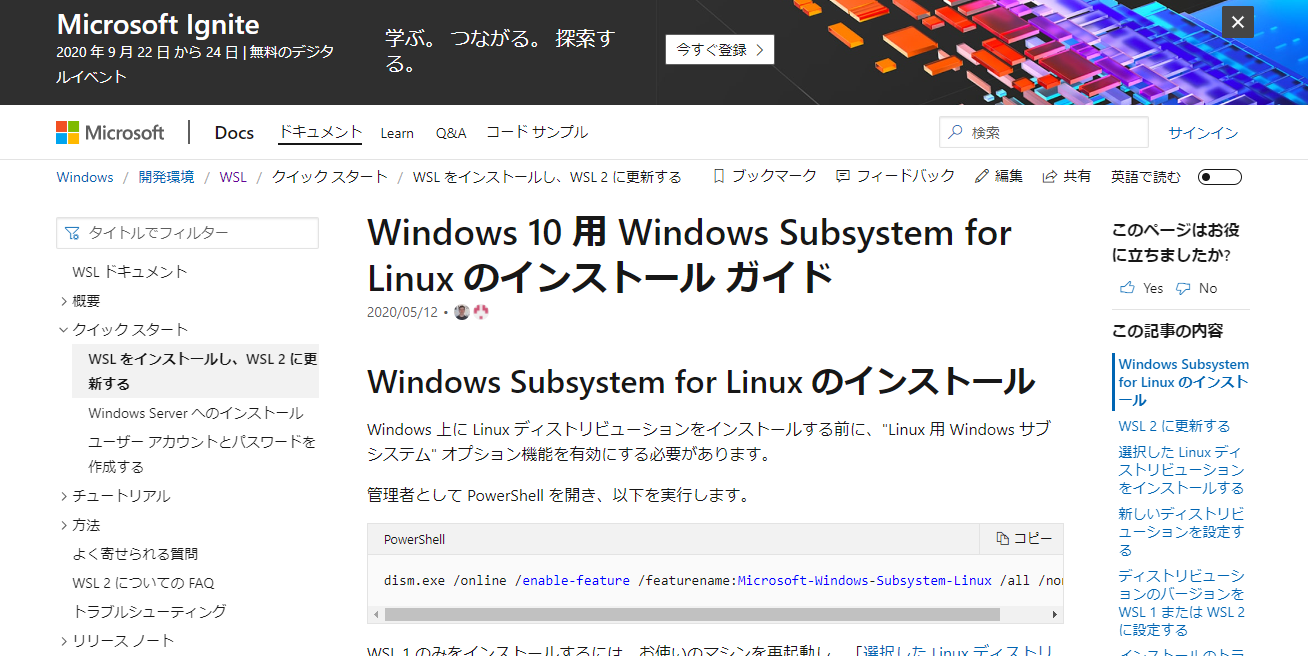Viewport: 1308px width, 656px height.
Task: Click the Microsoft logo
Action: 110,133
